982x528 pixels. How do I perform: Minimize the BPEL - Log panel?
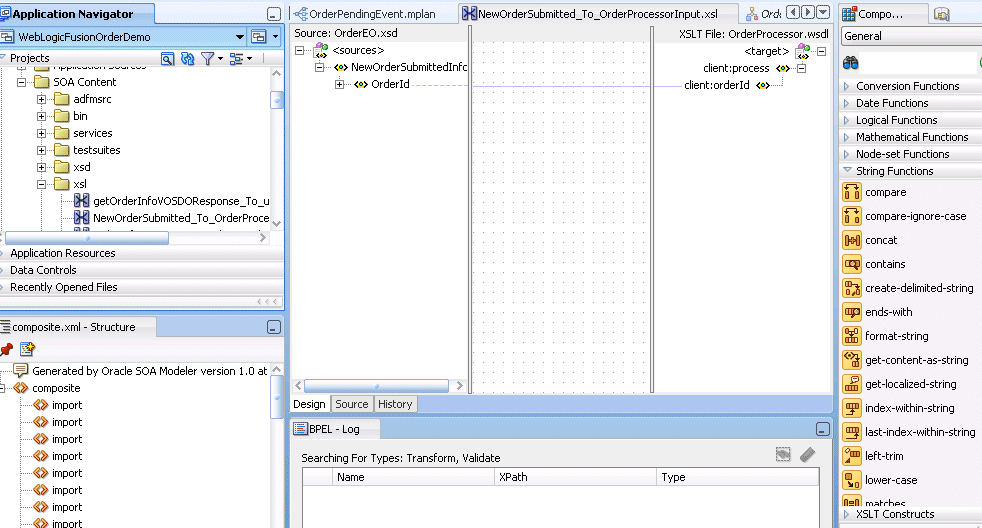pyautogui.click(x=823, y=429)
